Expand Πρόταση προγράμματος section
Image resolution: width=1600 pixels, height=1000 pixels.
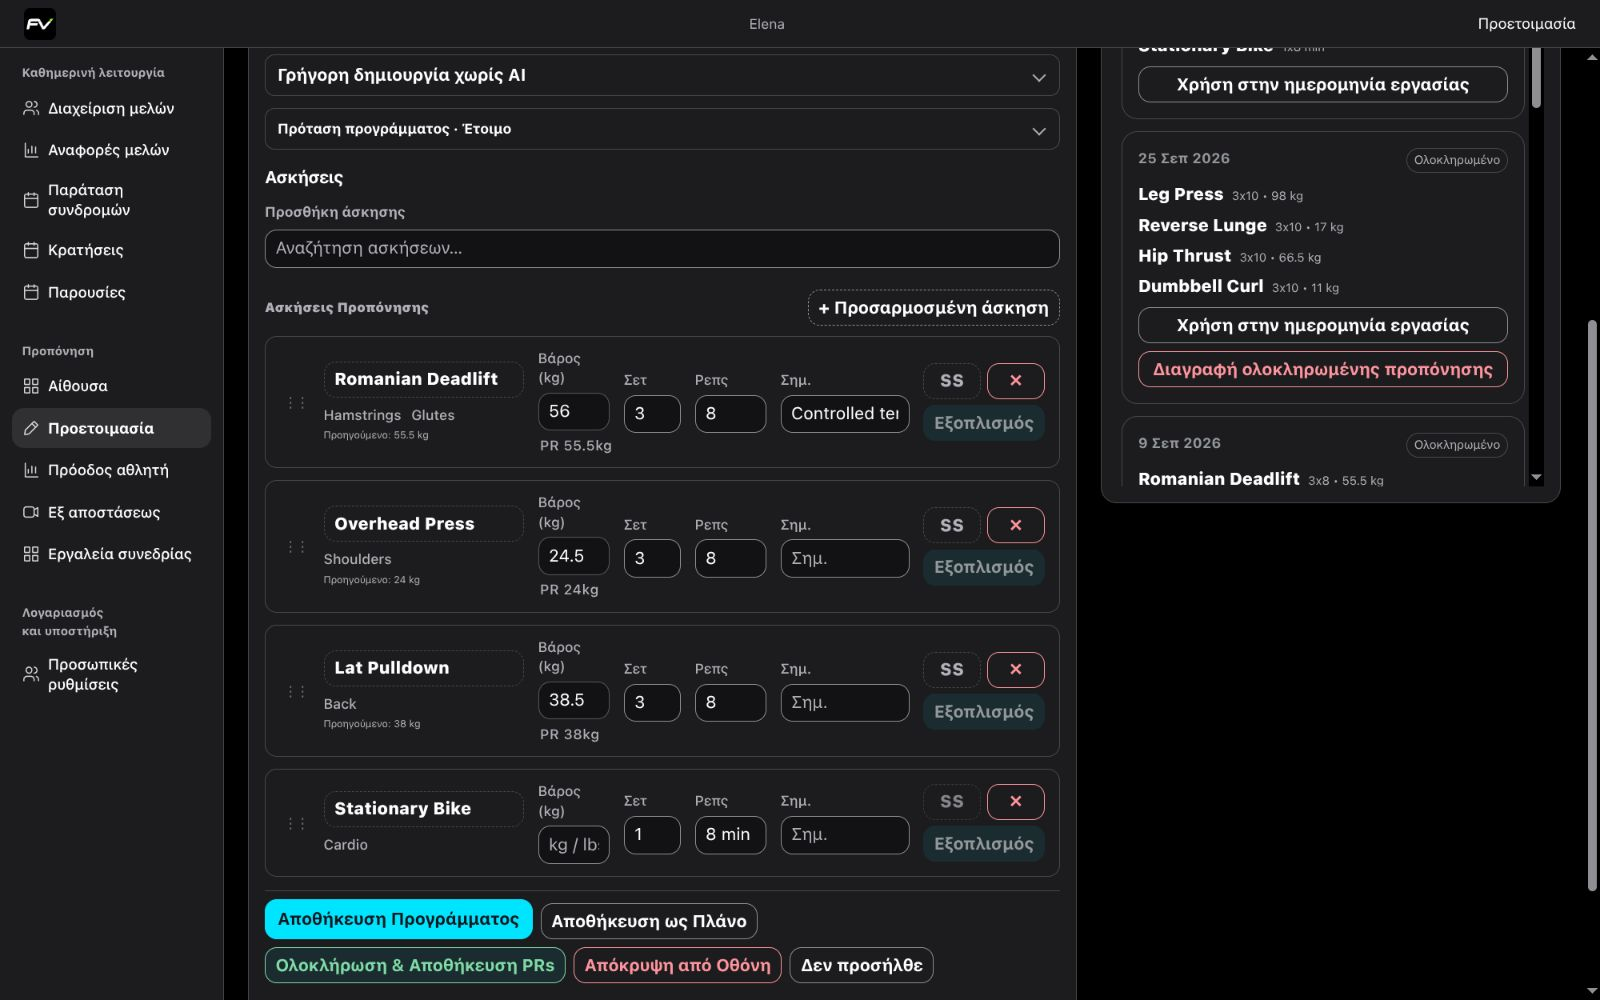point(662,129)
